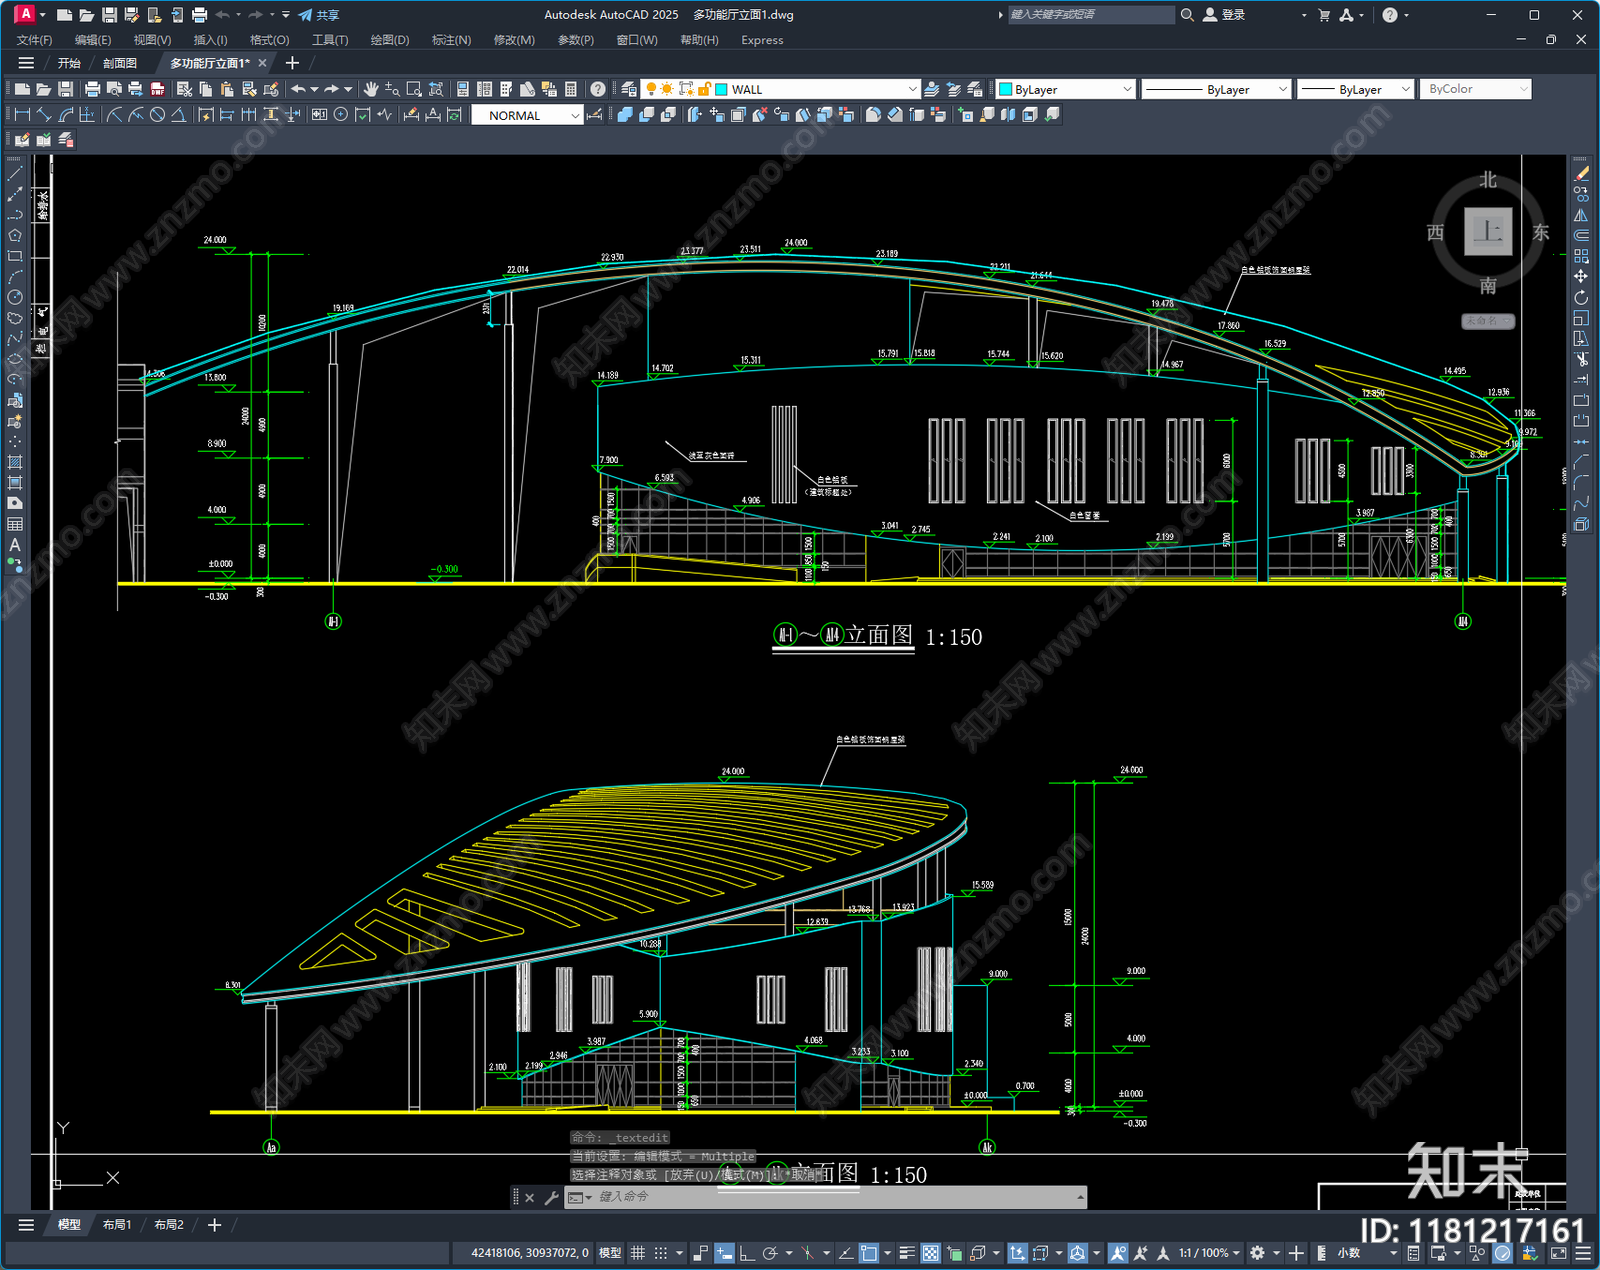
Task: Toggle lineweight display in status bar
Action: tap(907, 1253)
